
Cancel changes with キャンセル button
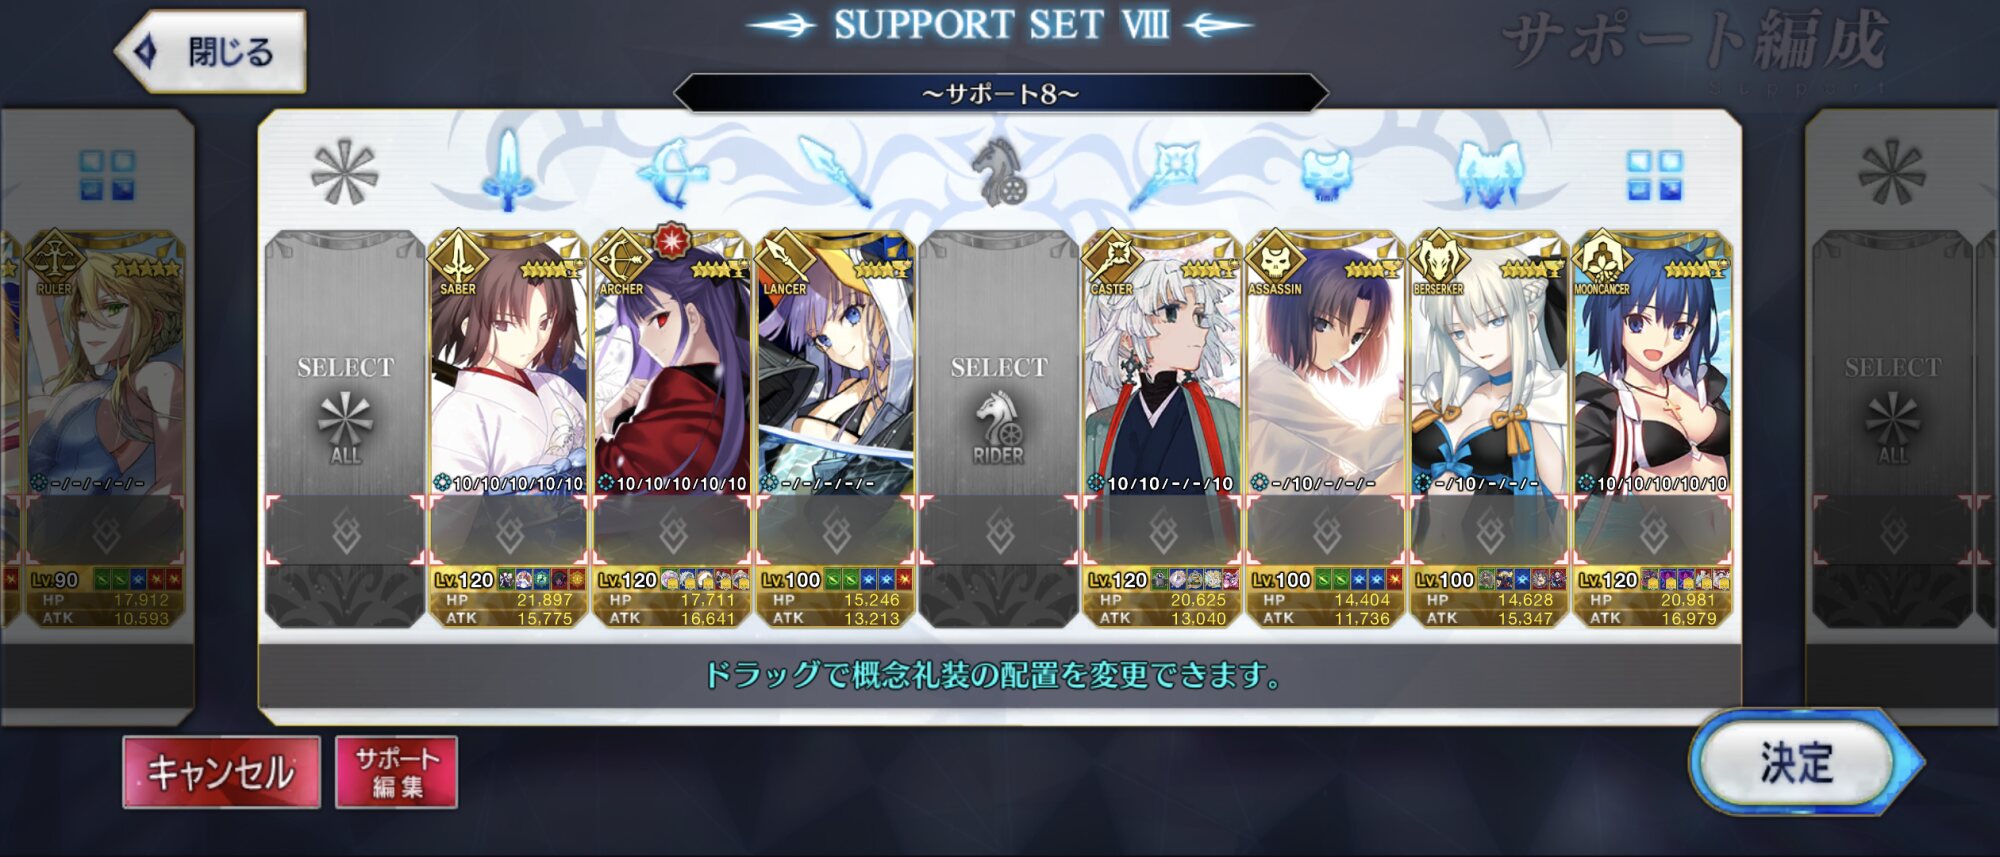pyautogui.click(x=221, y=772)
